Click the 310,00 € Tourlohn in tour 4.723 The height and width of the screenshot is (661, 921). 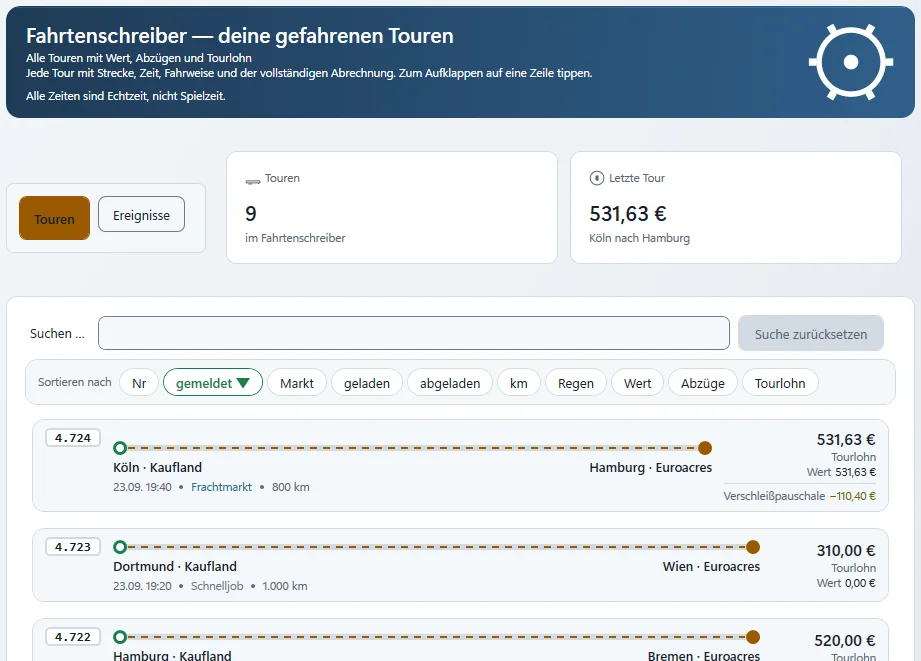(846, 551)
